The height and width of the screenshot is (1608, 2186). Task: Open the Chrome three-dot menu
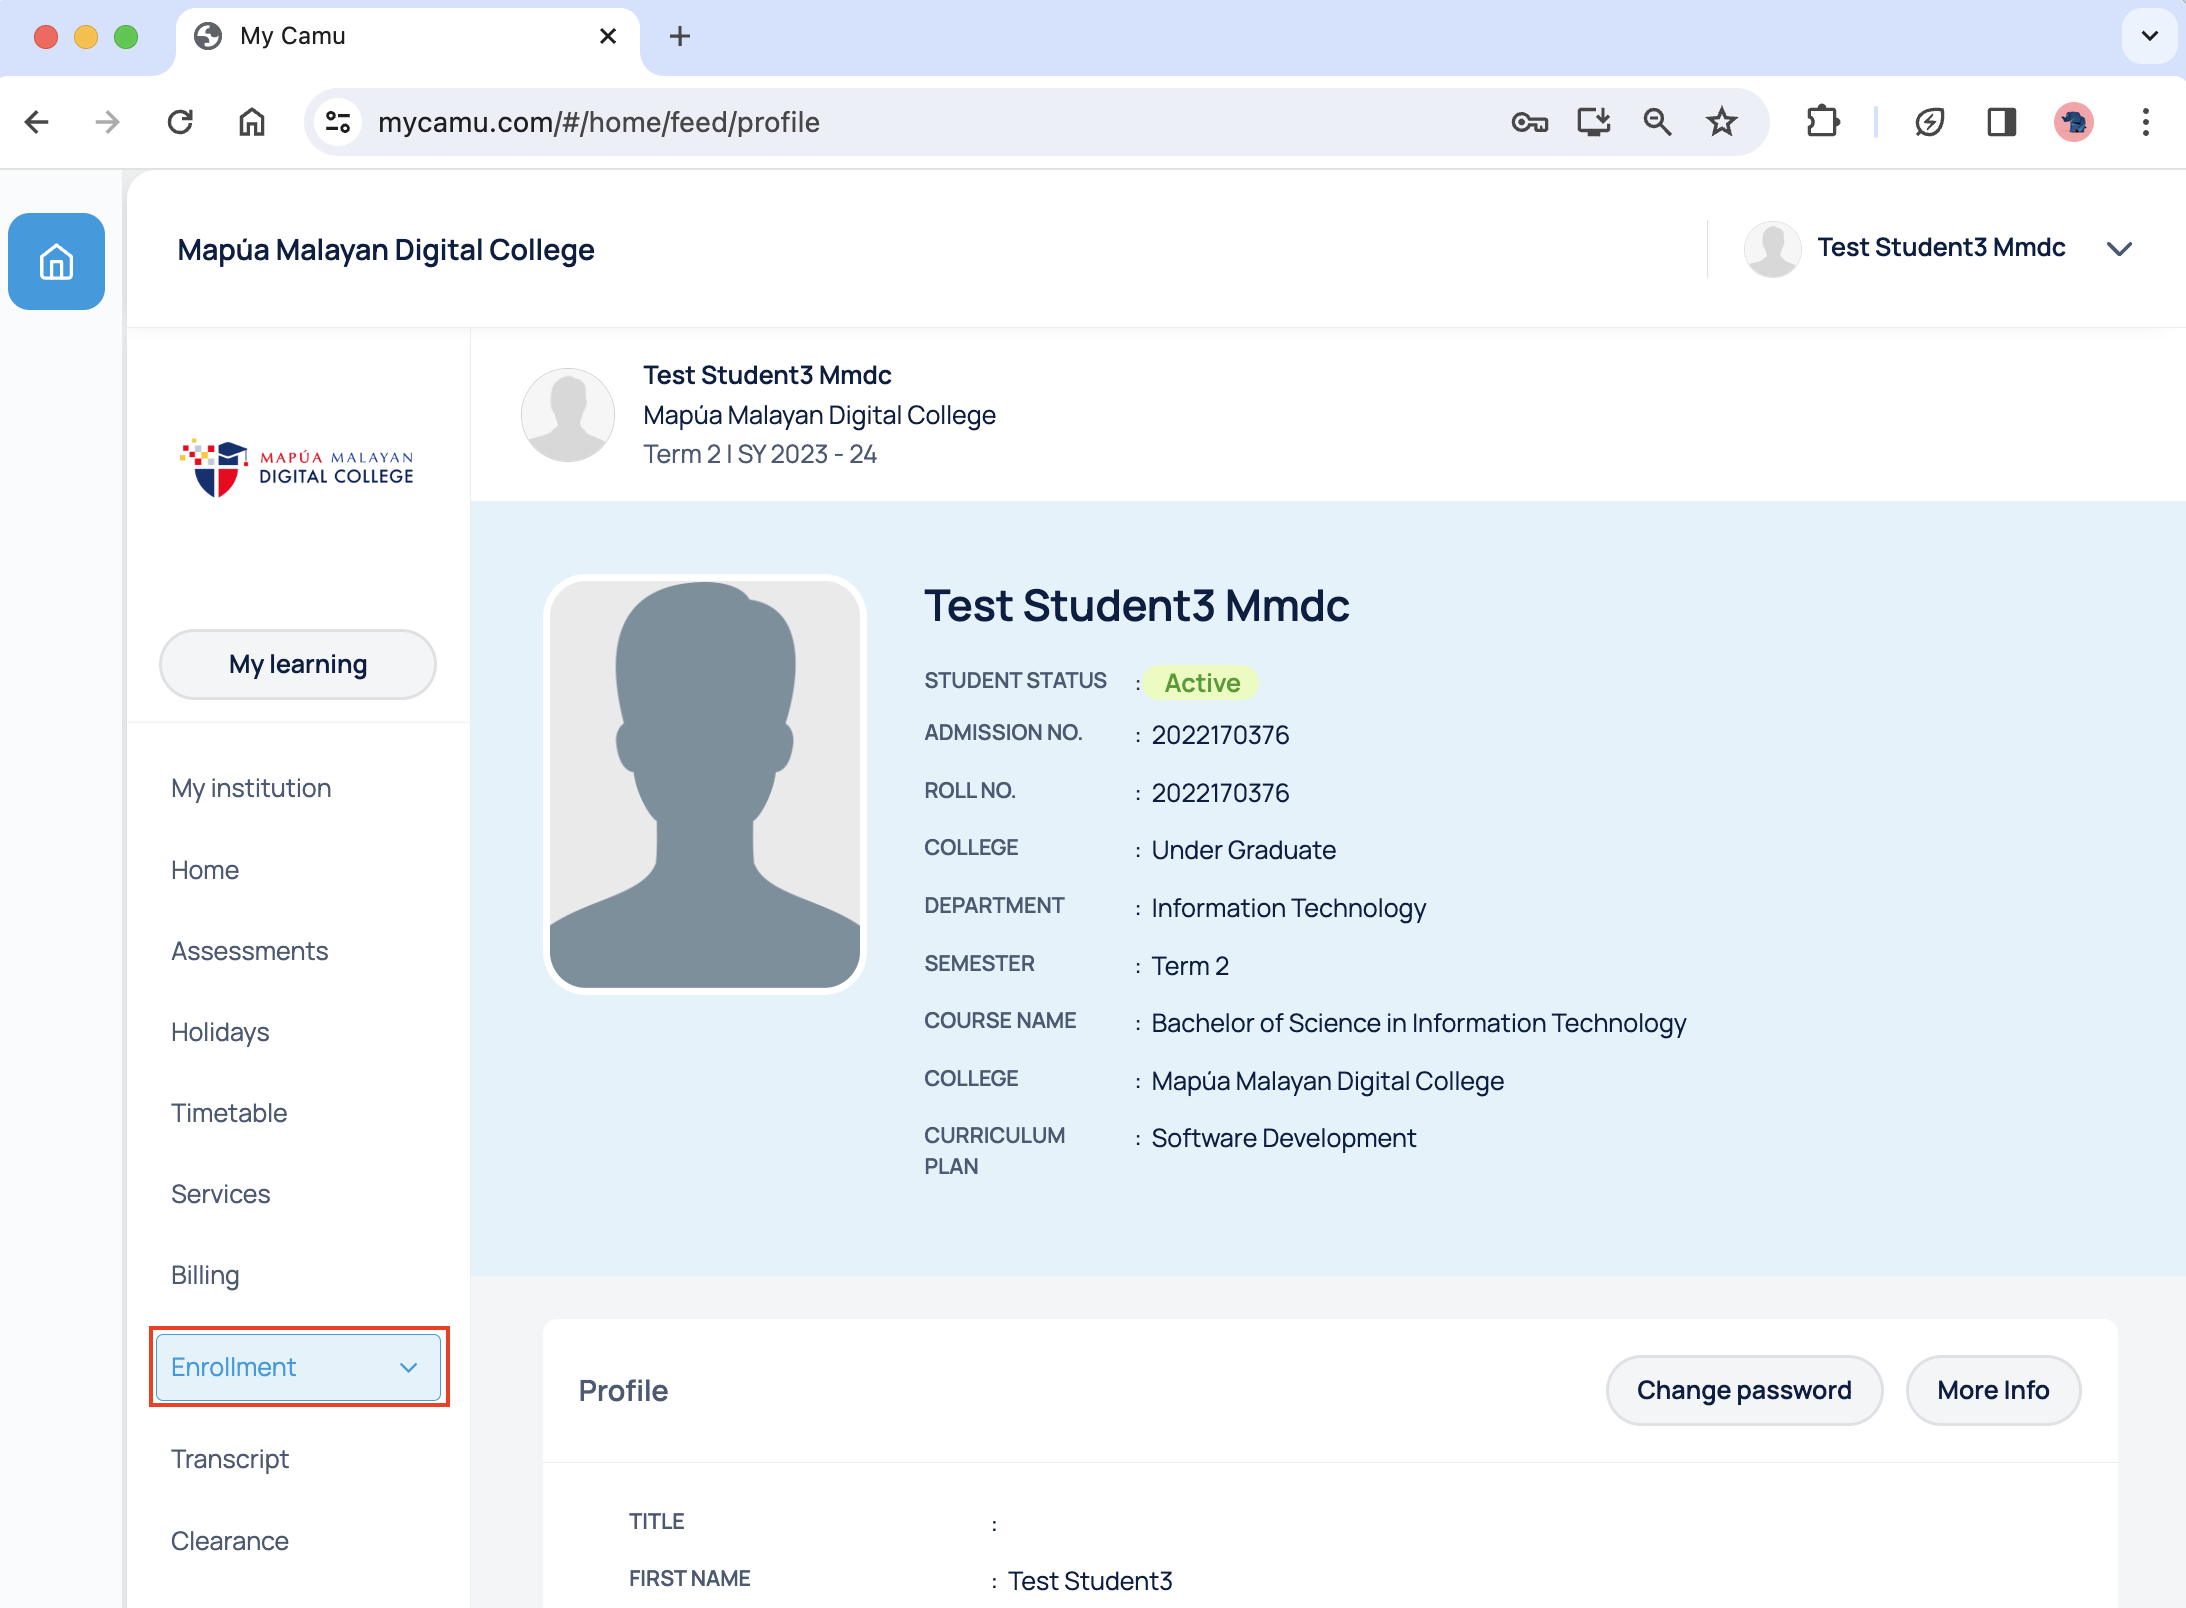(2145, 122)
